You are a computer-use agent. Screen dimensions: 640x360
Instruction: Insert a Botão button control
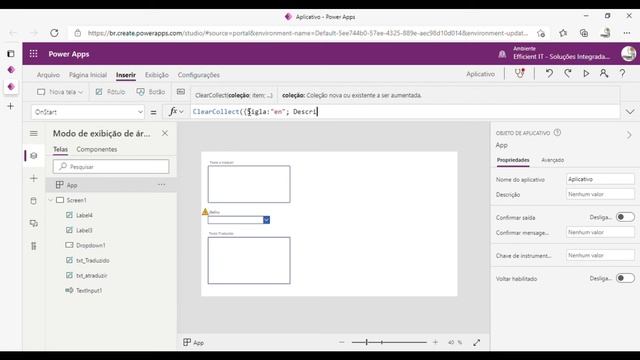151,92
